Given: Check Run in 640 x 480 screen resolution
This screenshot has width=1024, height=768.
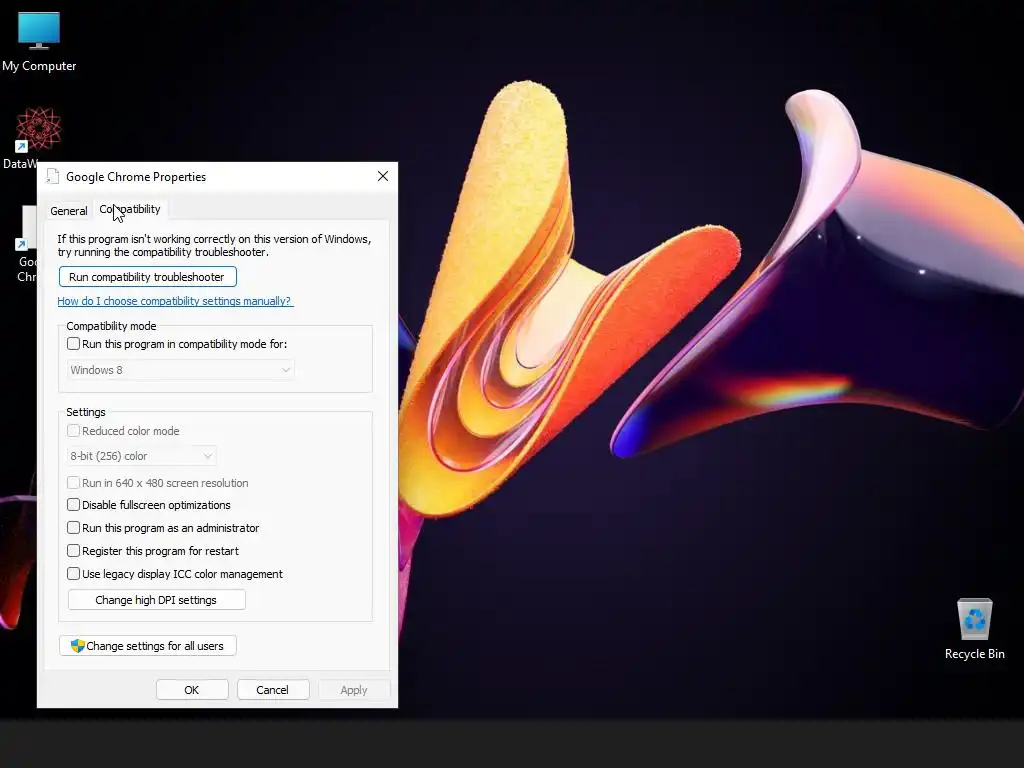Looking at the screenshot, I should click(73, 483).
